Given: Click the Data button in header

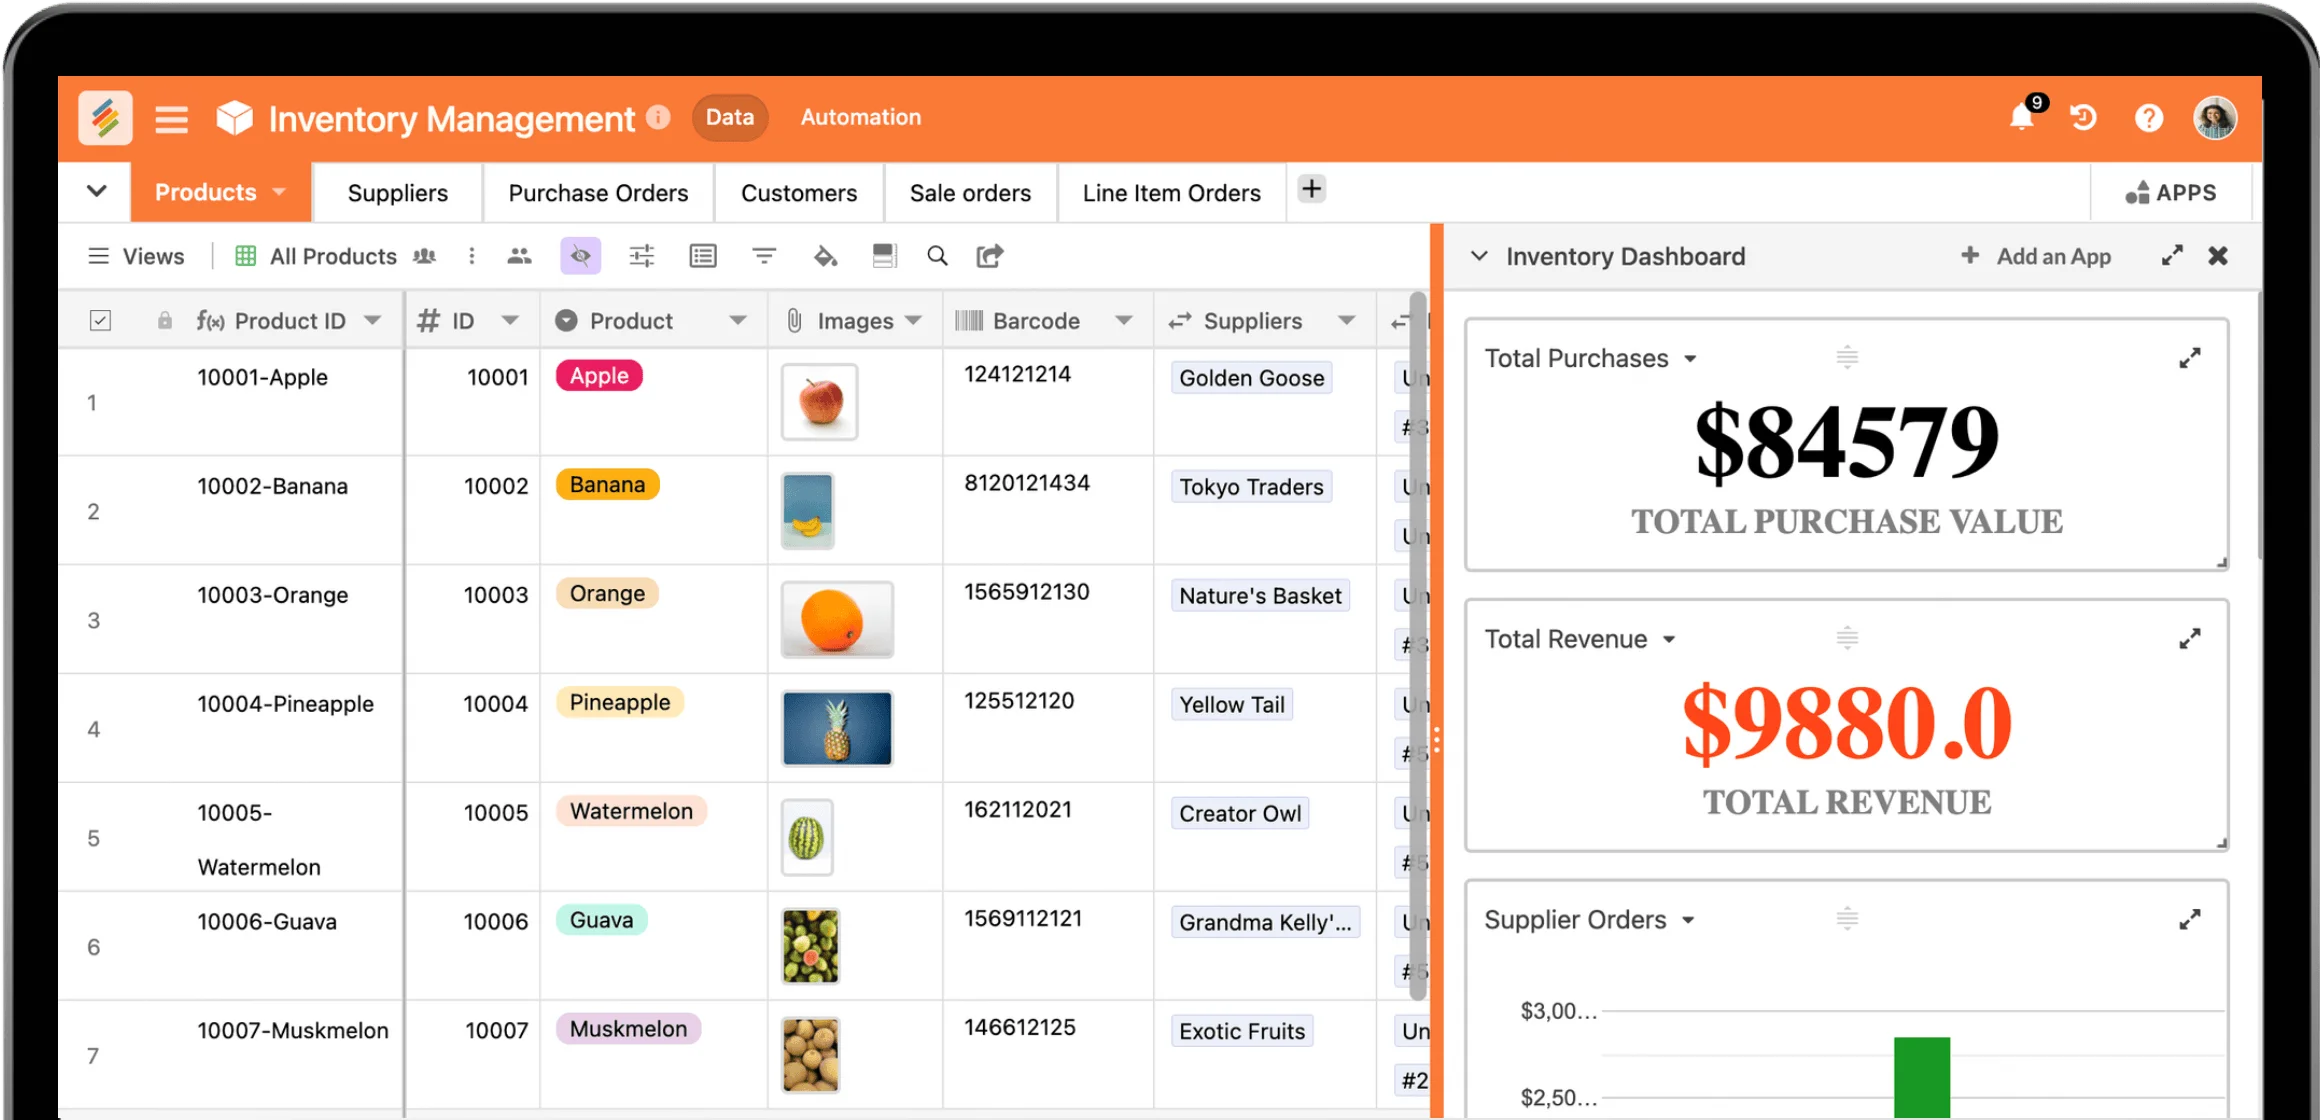Looking at the screenshot, I should pos(730,117).
